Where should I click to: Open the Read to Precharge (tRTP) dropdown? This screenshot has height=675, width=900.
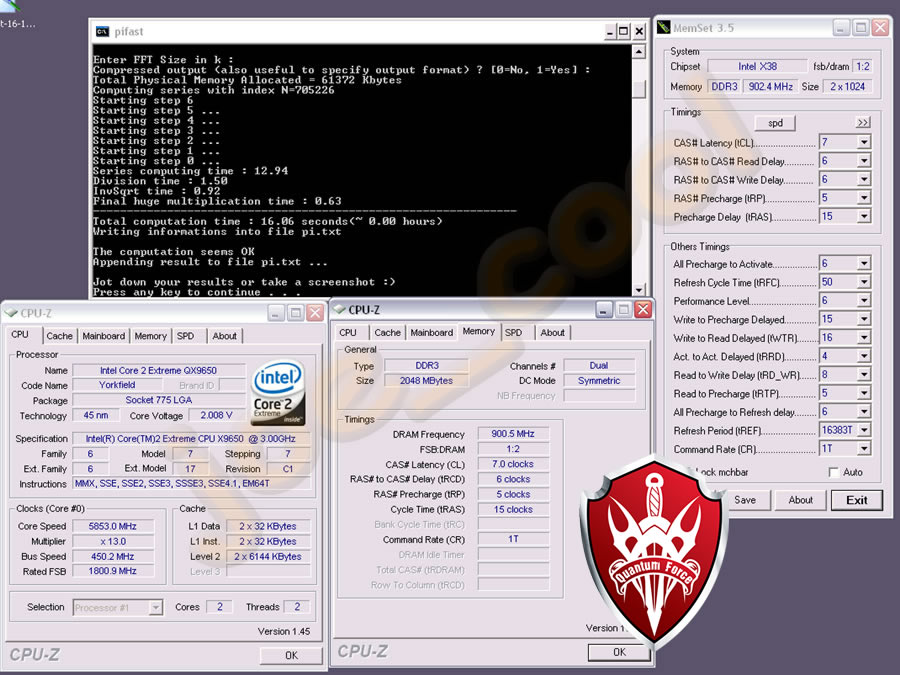(864, 393)
